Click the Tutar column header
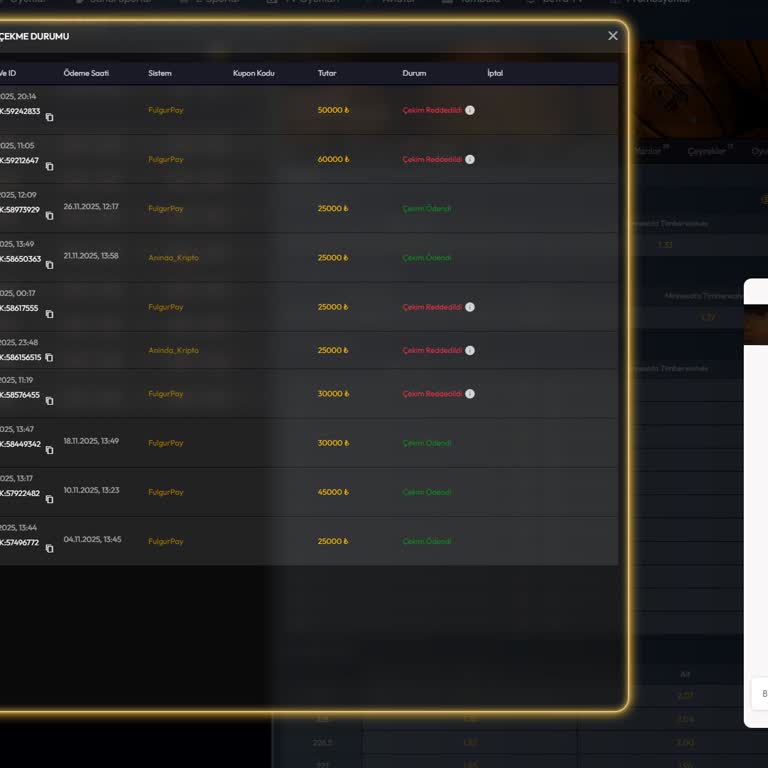The height and width of the screenshot is (768, 768). (327, 73)
